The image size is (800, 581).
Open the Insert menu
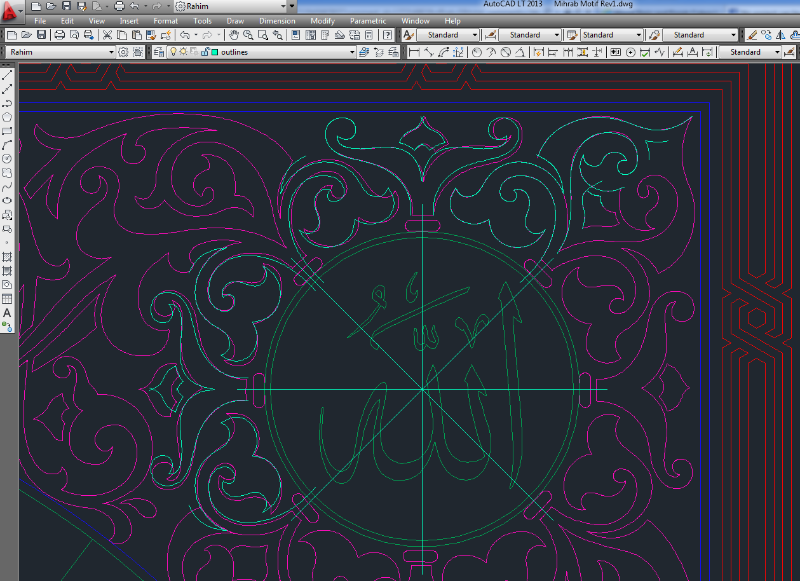tap(129, 21)
